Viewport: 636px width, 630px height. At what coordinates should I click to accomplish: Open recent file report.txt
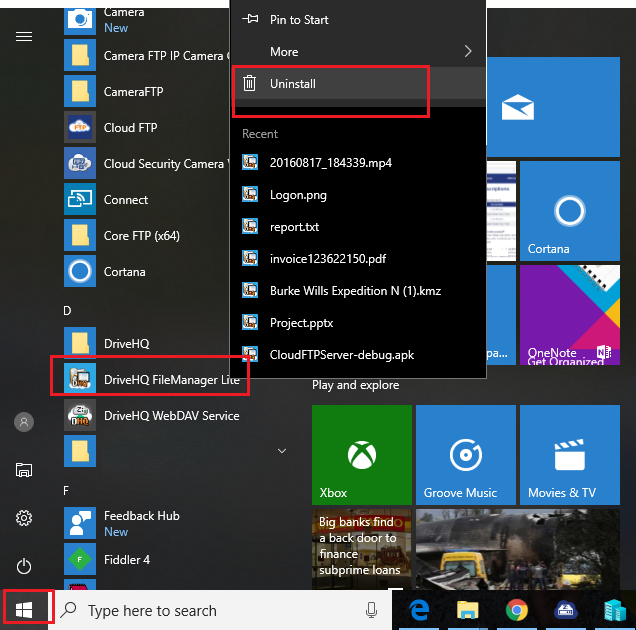click(x=294, y=227)
